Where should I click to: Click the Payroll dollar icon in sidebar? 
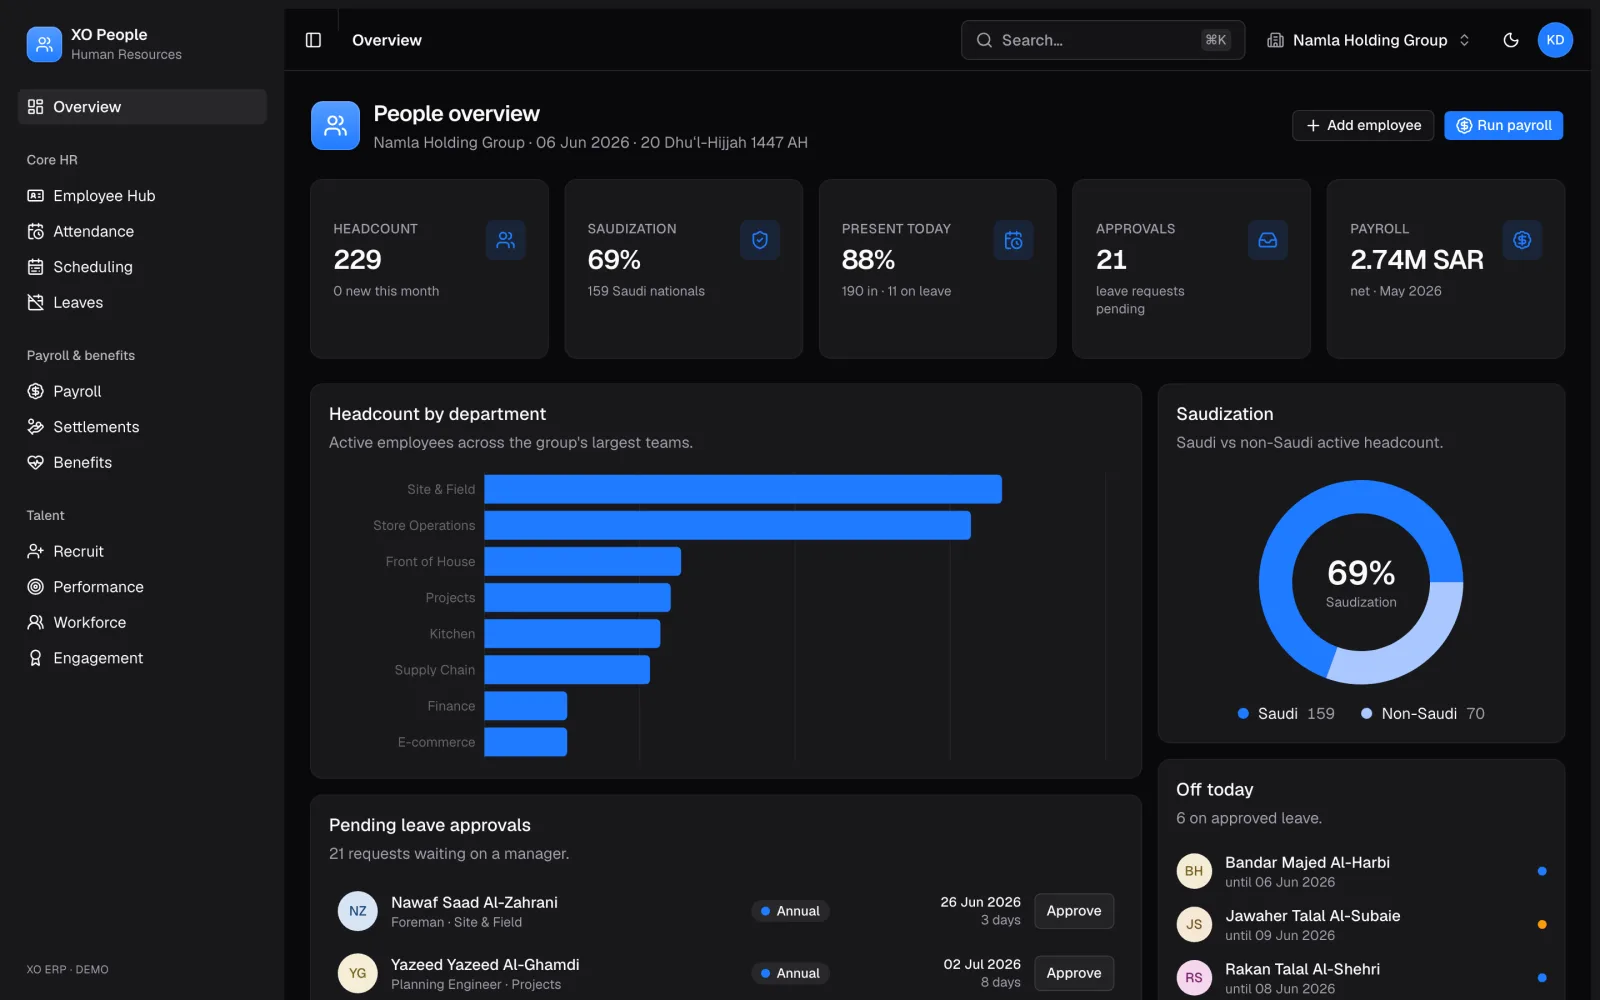[36, 391]
